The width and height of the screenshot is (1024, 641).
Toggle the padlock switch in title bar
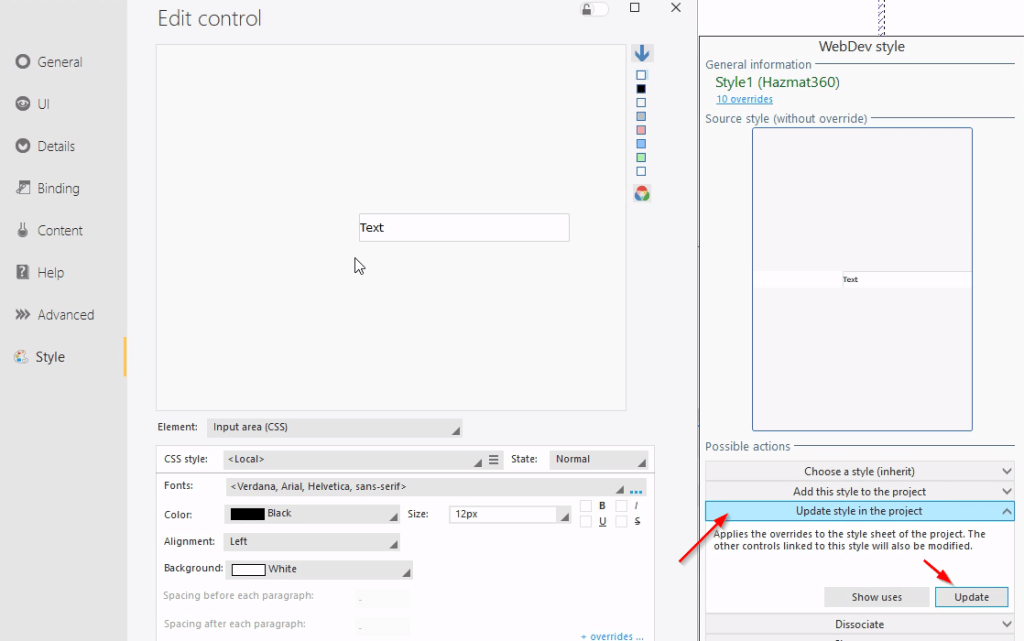pos(595,9)
